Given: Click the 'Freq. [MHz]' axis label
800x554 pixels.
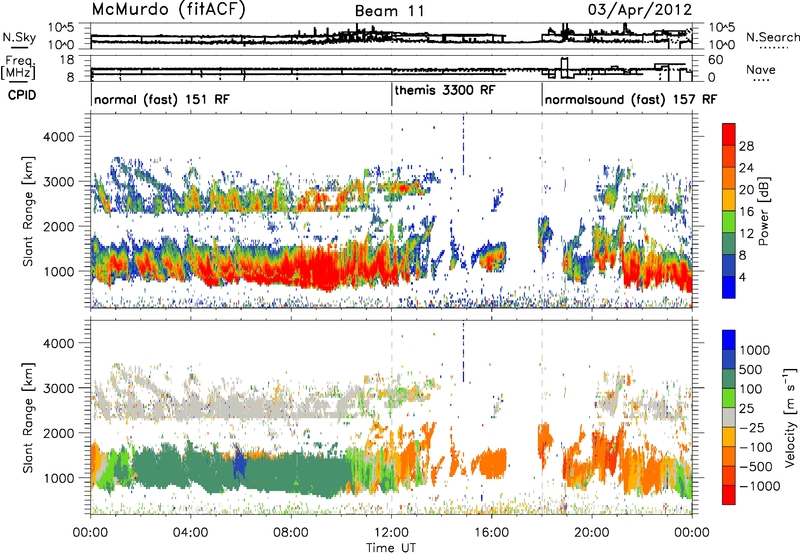Looking at the screenshot, I should pyautogui.click(x=18, y=68).
